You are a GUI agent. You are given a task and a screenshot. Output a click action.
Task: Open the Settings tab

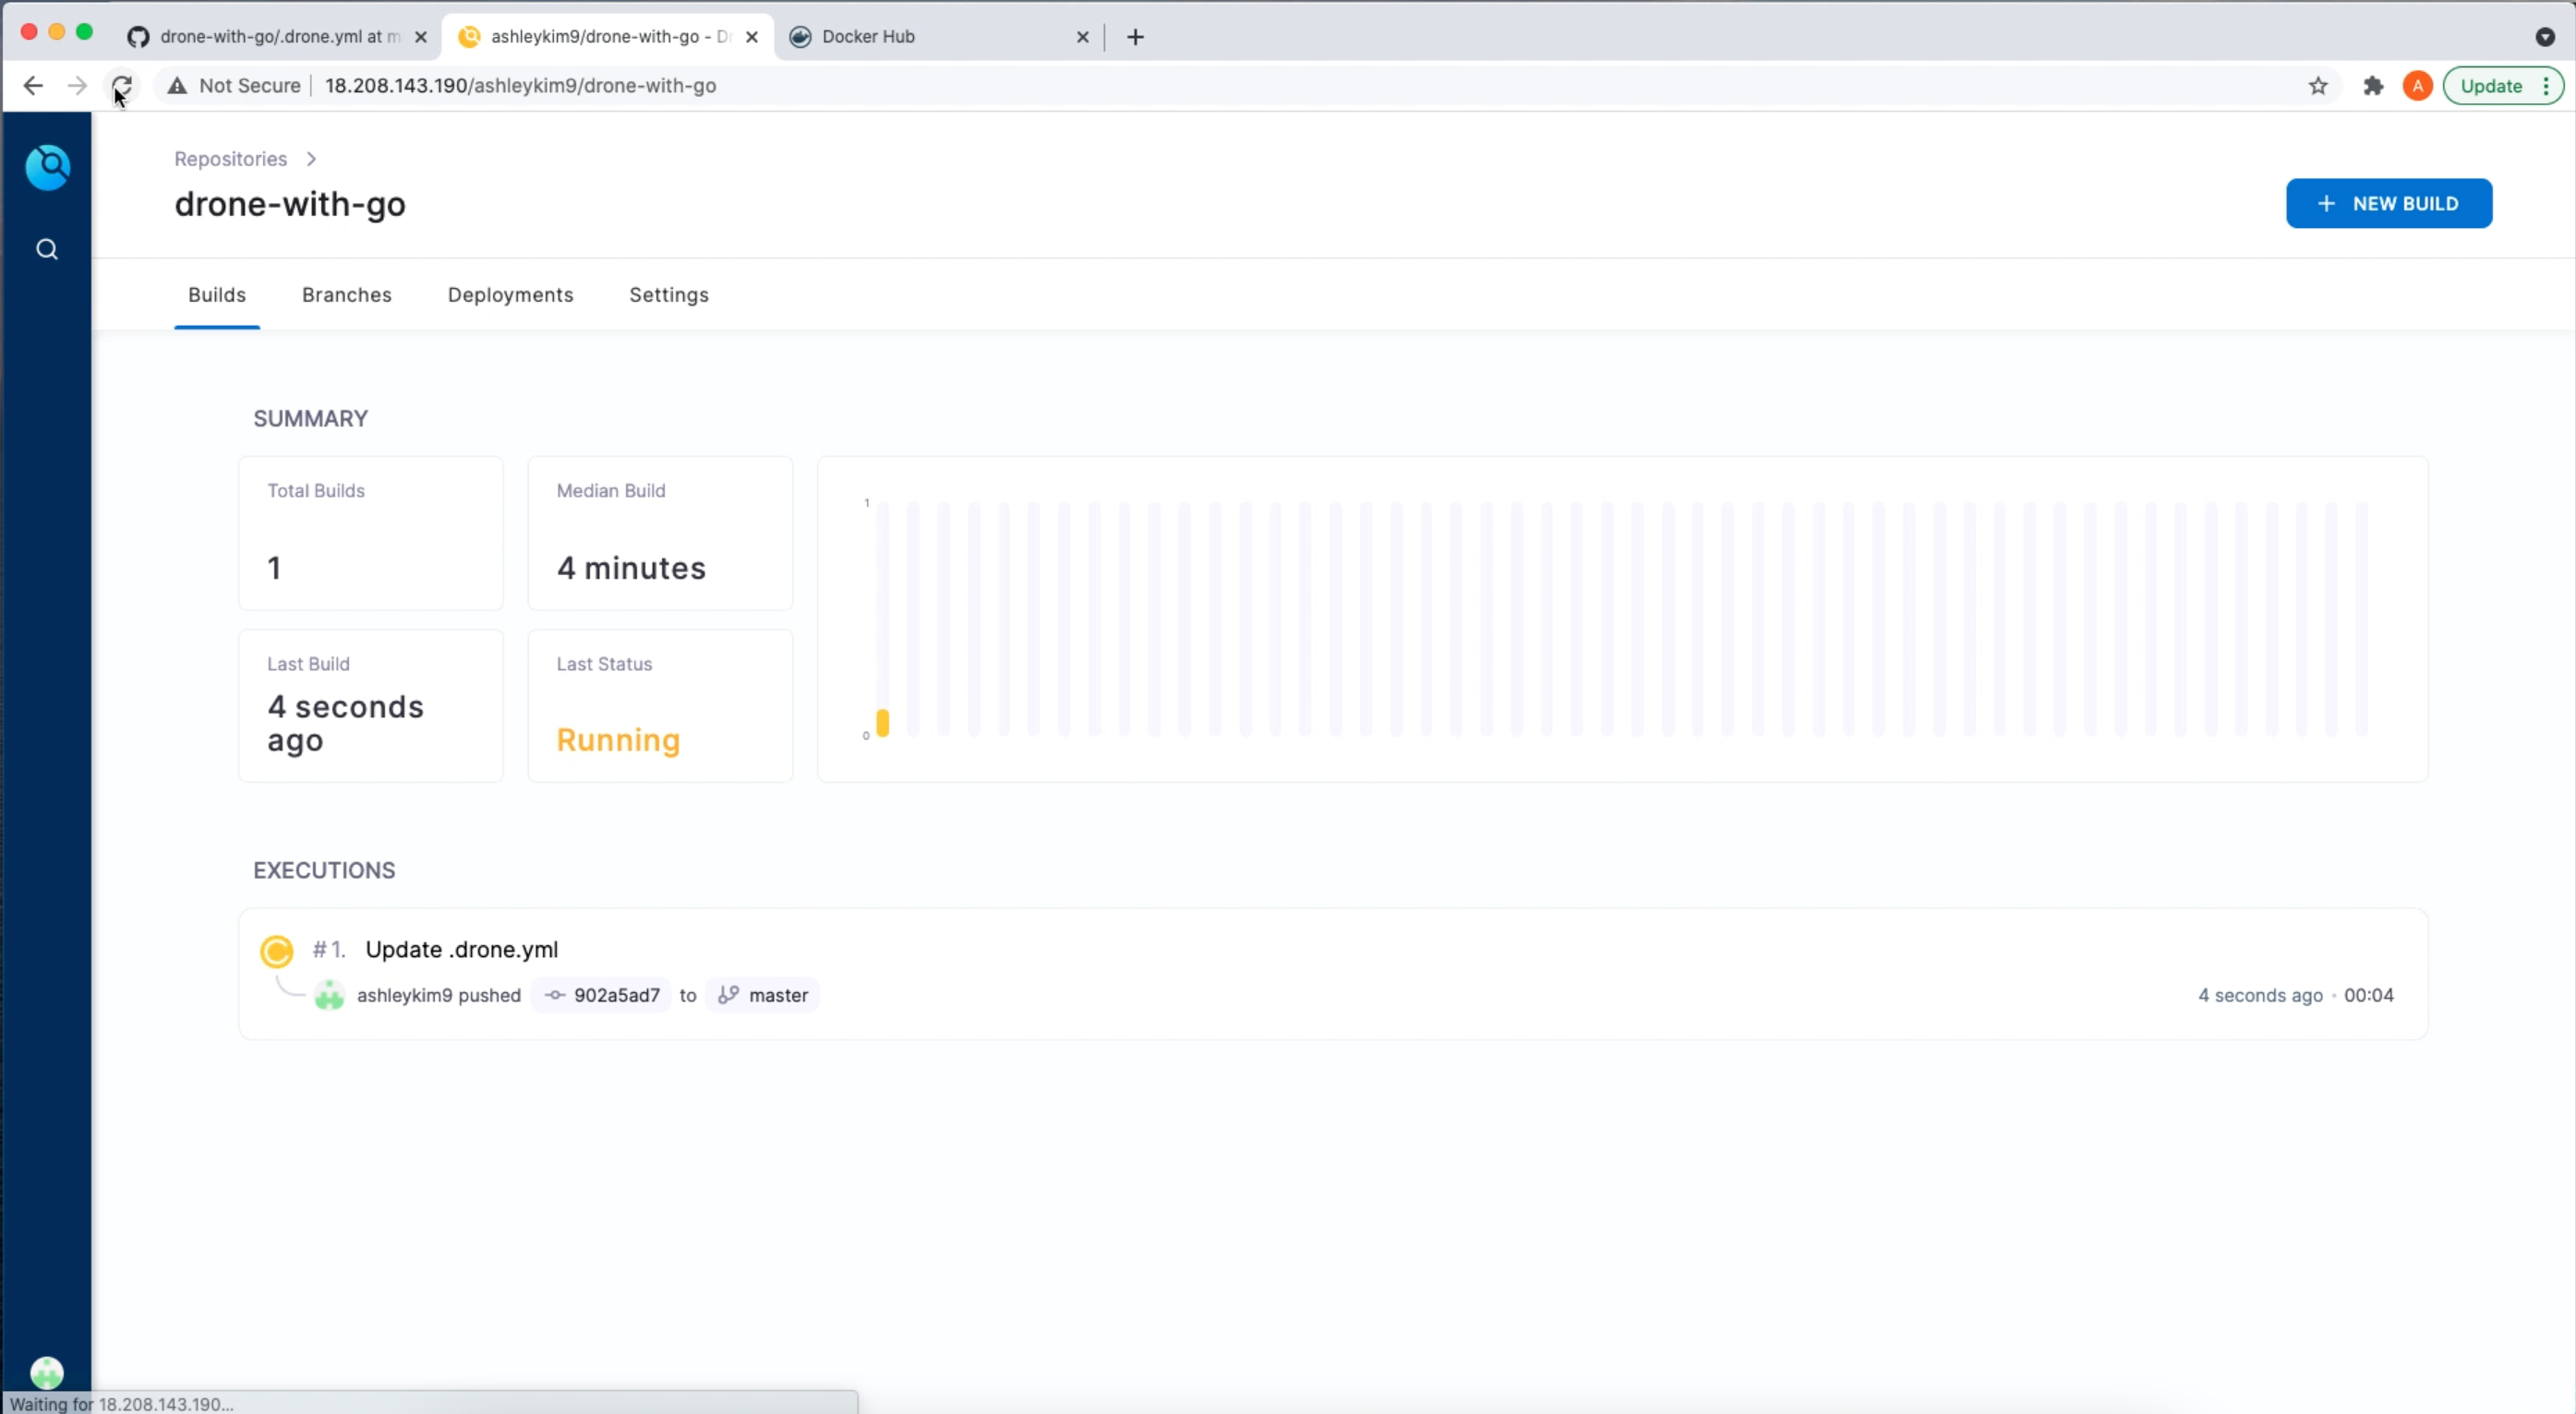pyautogui.click(x=669, y=295)
